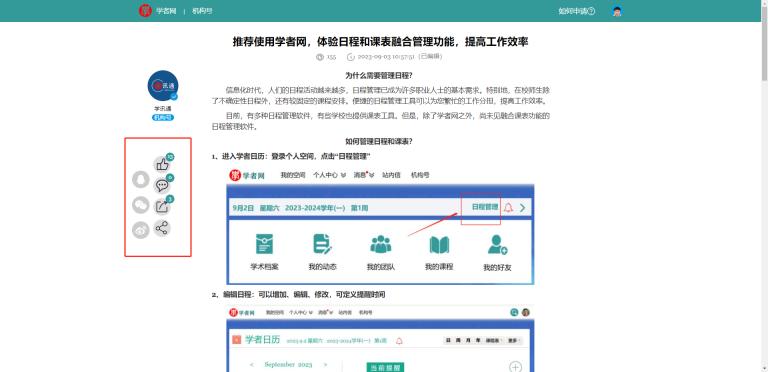768x372 pixels.
Task: Share to WeChat via its icon
Action: [x=141, y=205]
